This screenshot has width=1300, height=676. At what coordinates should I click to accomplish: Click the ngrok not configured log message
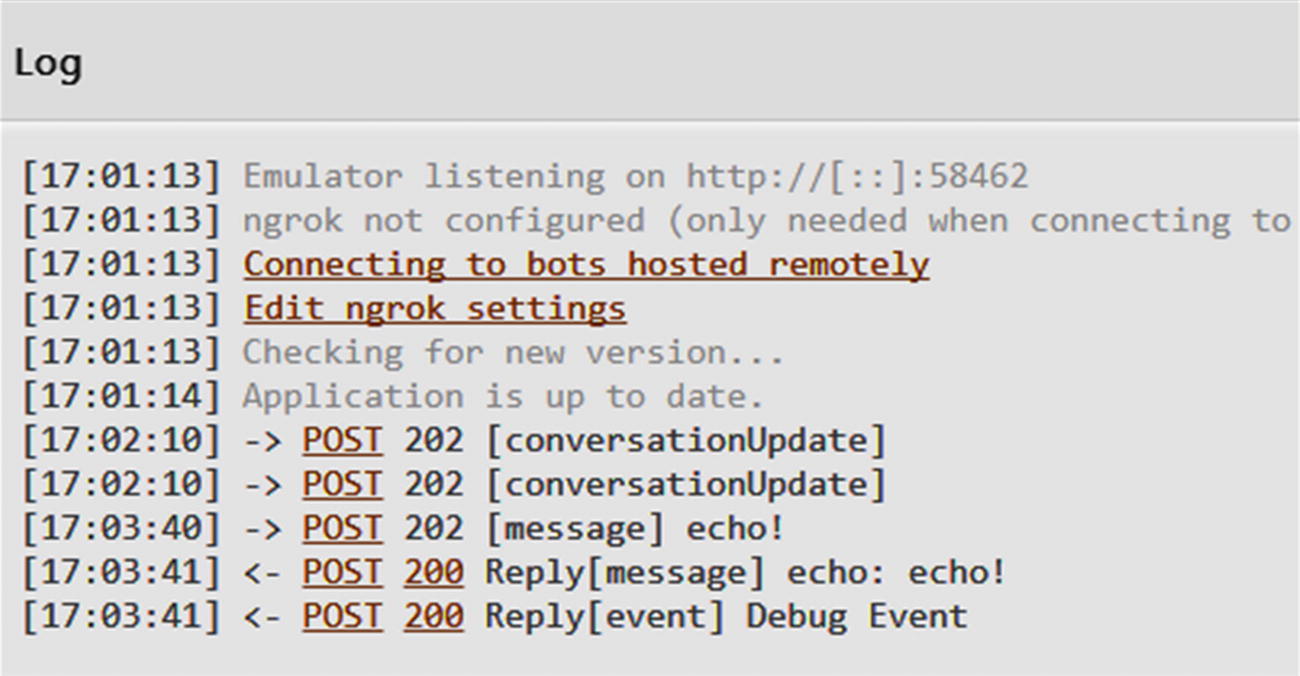(x=766, y=221)
